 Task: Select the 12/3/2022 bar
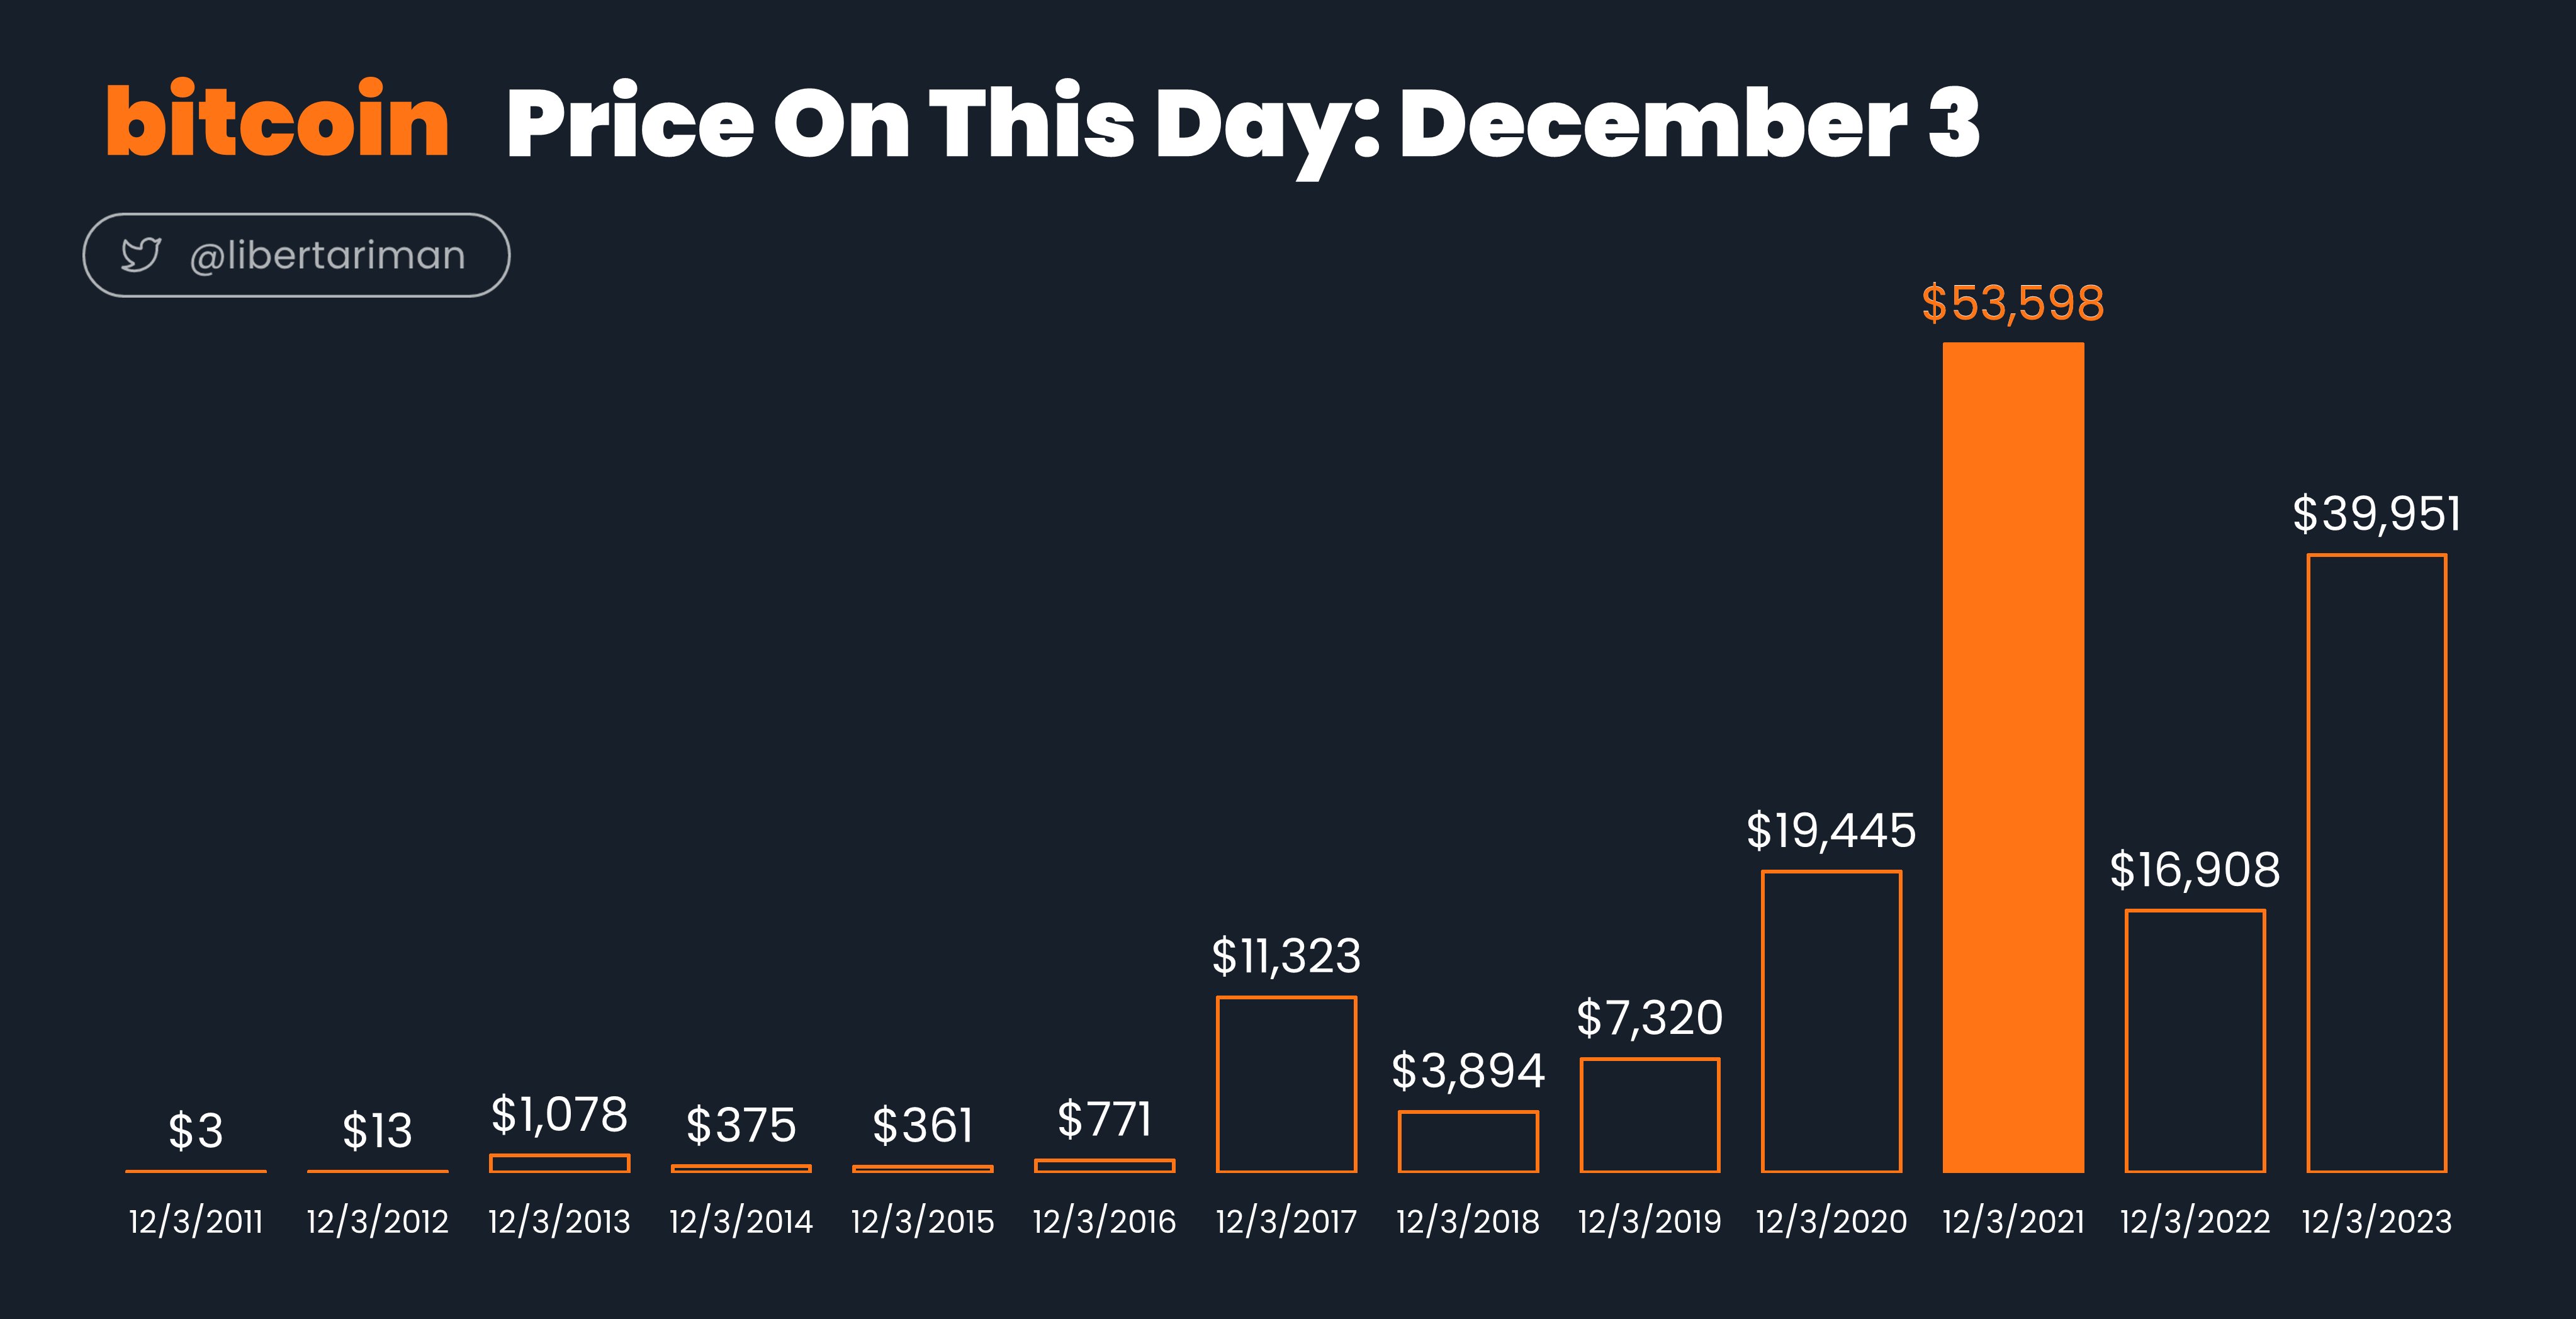(2195, 1041)
